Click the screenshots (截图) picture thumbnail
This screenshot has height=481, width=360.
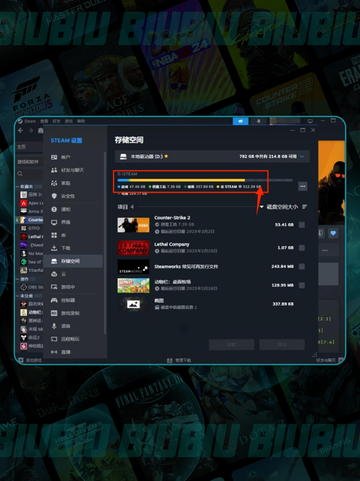point(133,304)
